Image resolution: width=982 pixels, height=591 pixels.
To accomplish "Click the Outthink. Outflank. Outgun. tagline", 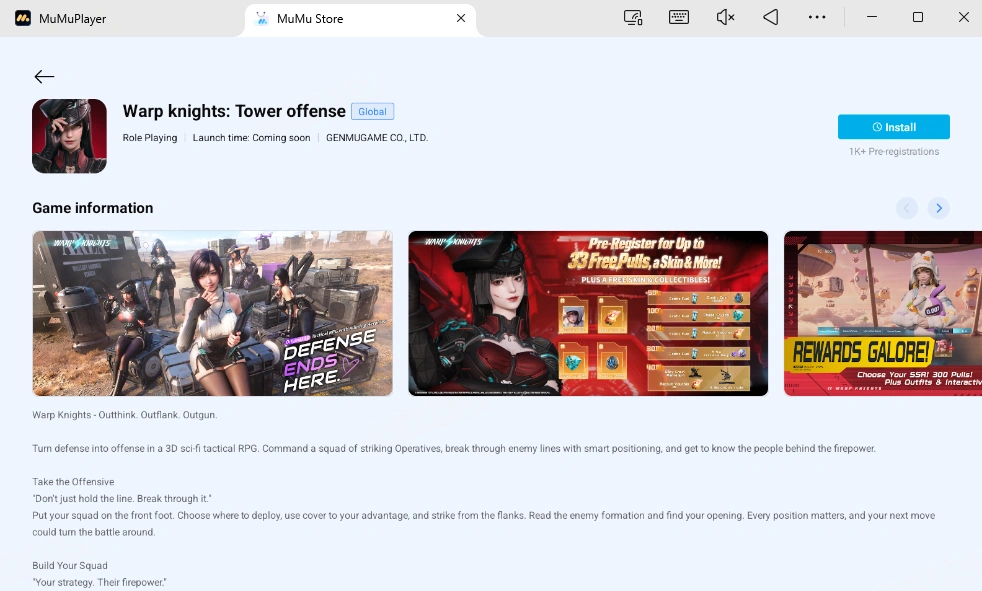I will pos(158,415).
